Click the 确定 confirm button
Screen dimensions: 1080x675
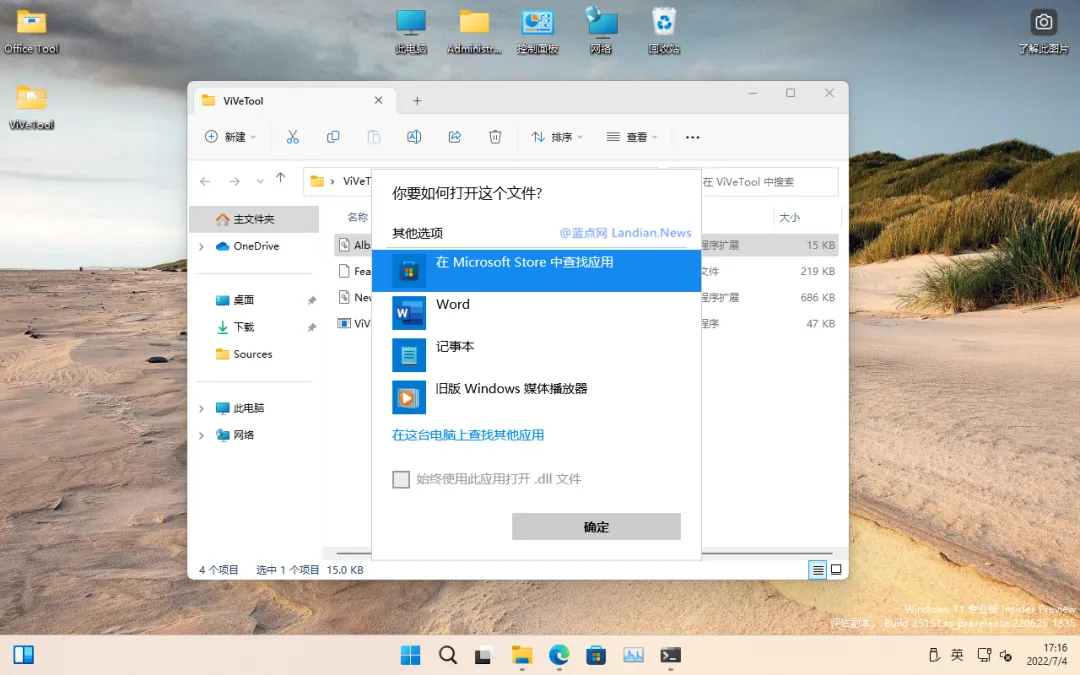click(x=596, y=526)
